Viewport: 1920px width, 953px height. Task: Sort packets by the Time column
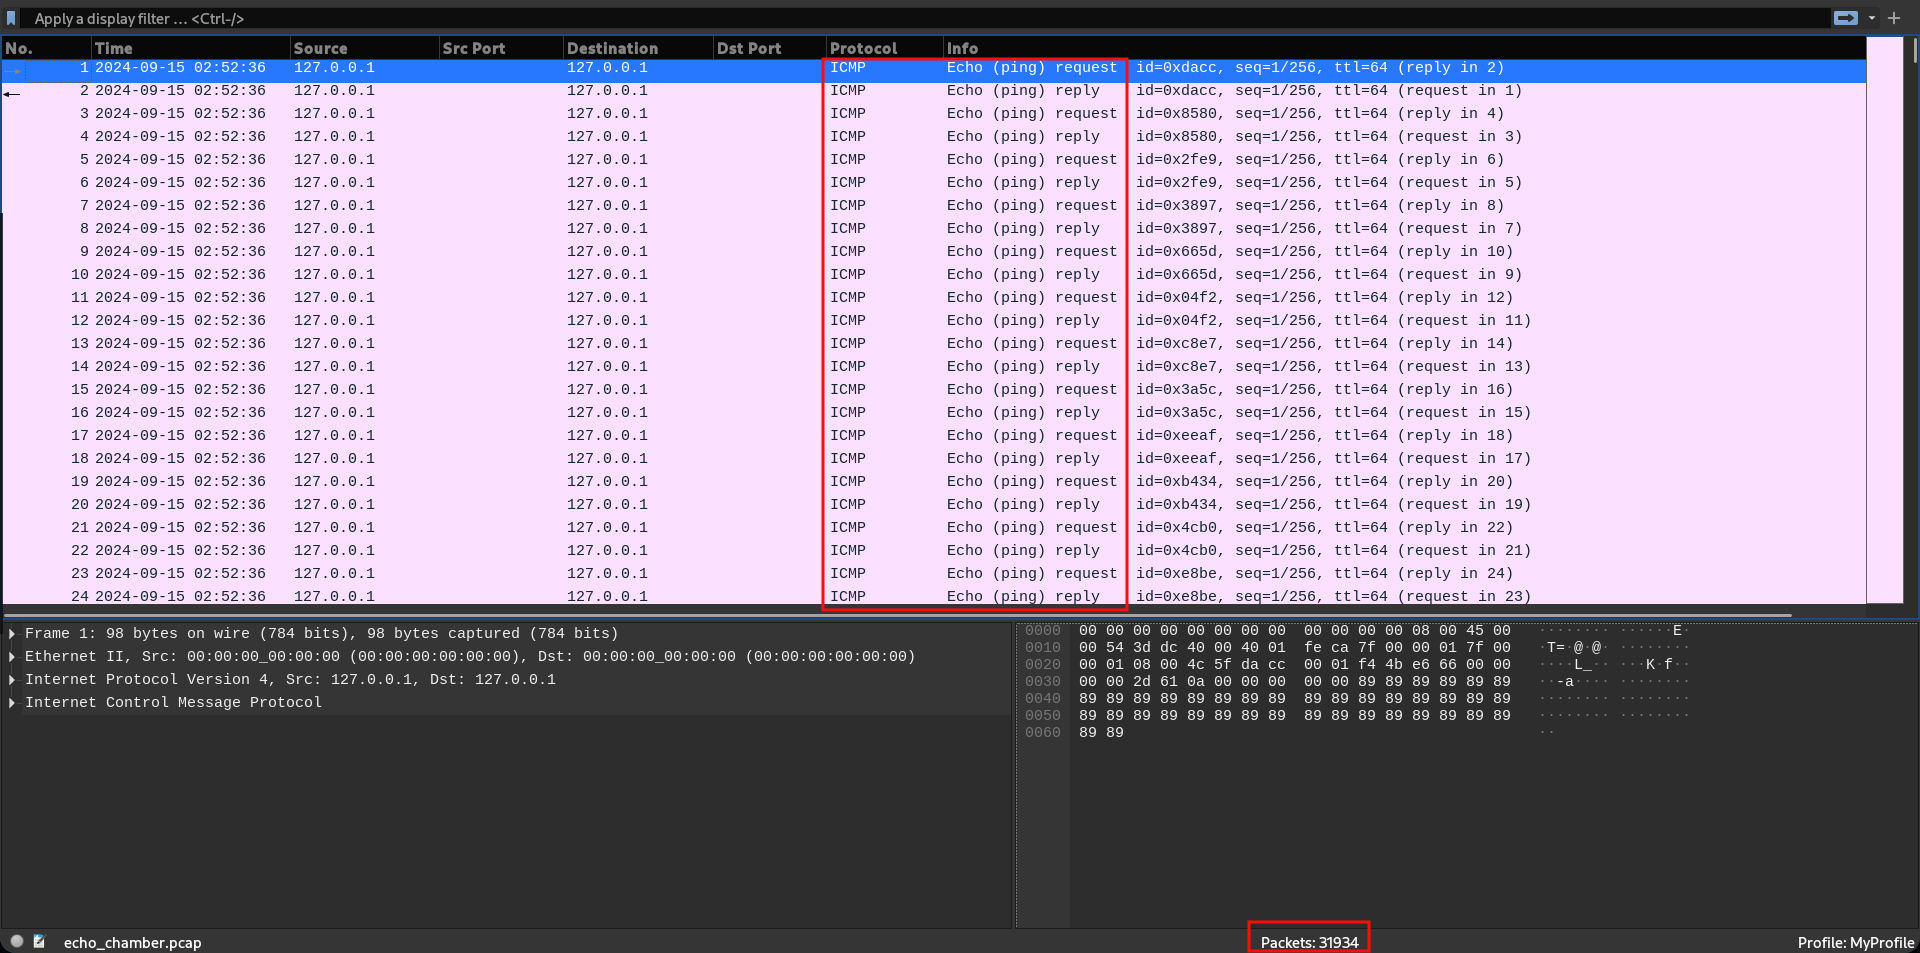coord(113,47)
